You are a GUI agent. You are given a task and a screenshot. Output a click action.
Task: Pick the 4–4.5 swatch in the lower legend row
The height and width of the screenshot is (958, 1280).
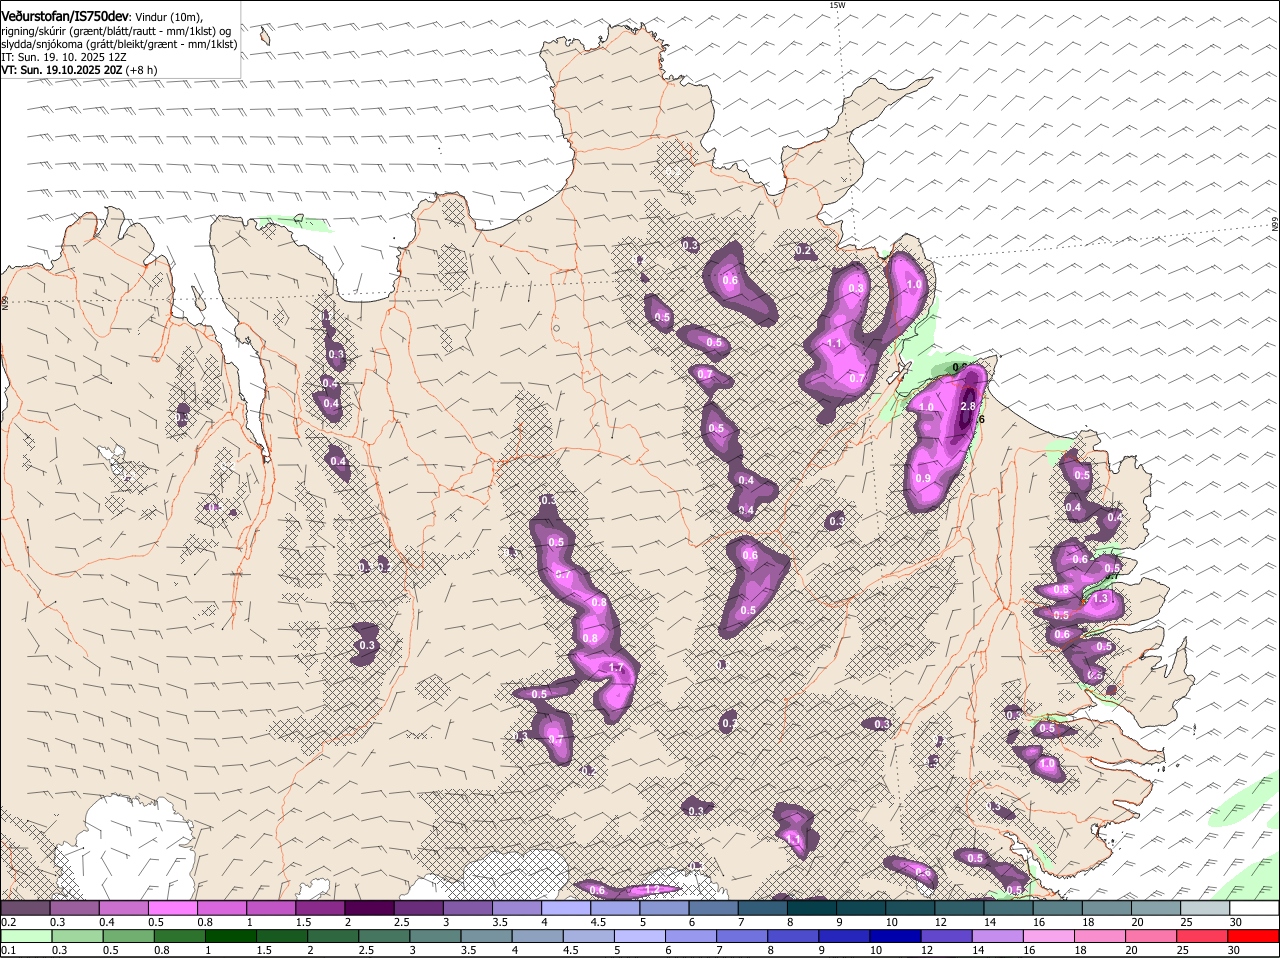click(537, 937)
